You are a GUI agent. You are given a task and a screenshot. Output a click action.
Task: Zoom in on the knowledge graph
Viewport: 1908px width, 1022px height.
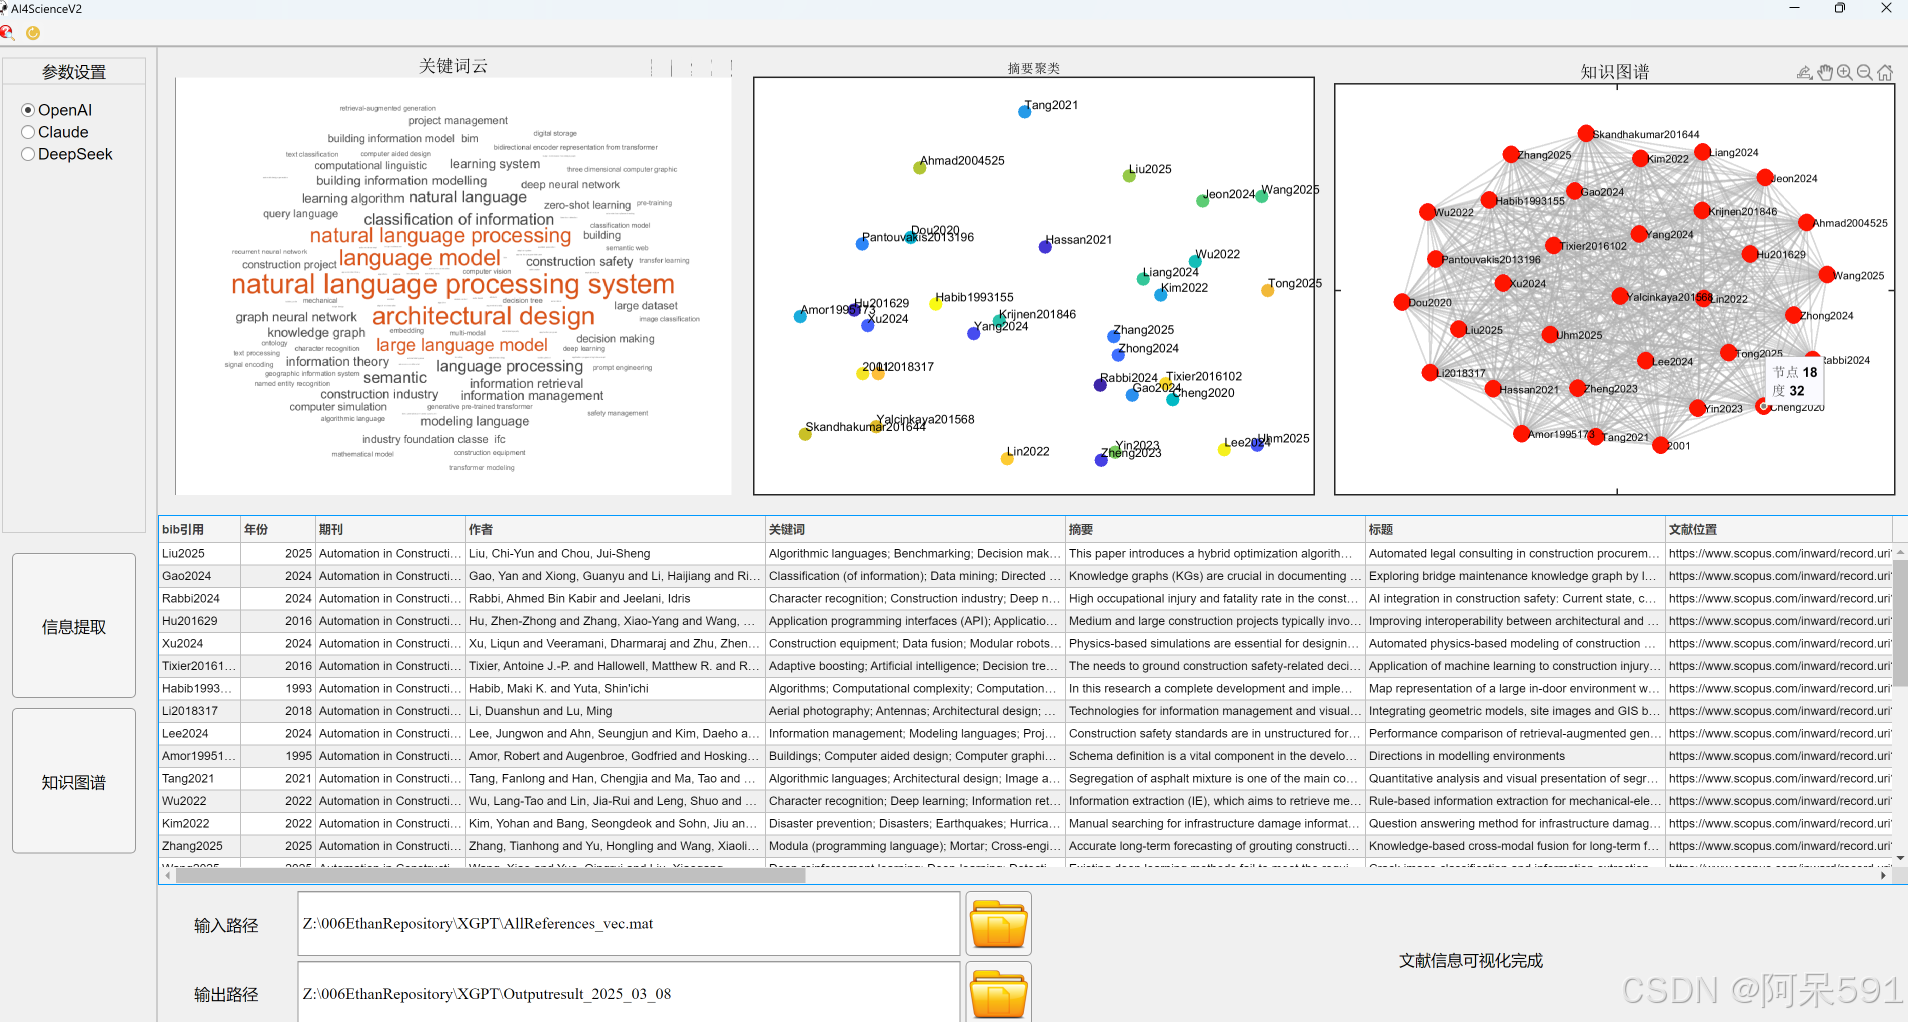click(1844, 72)
